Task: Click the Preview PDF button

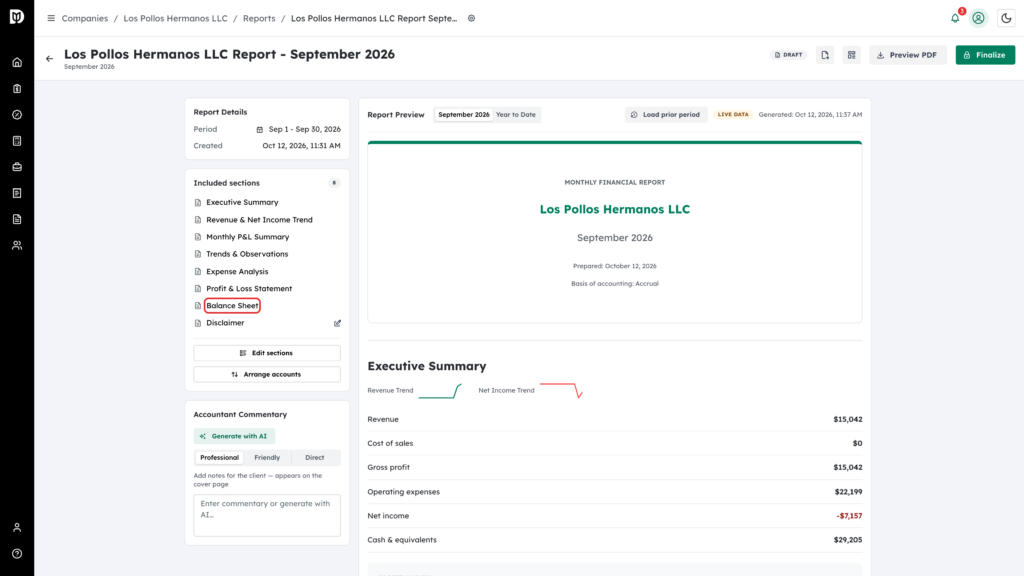Action: (908, 55)
